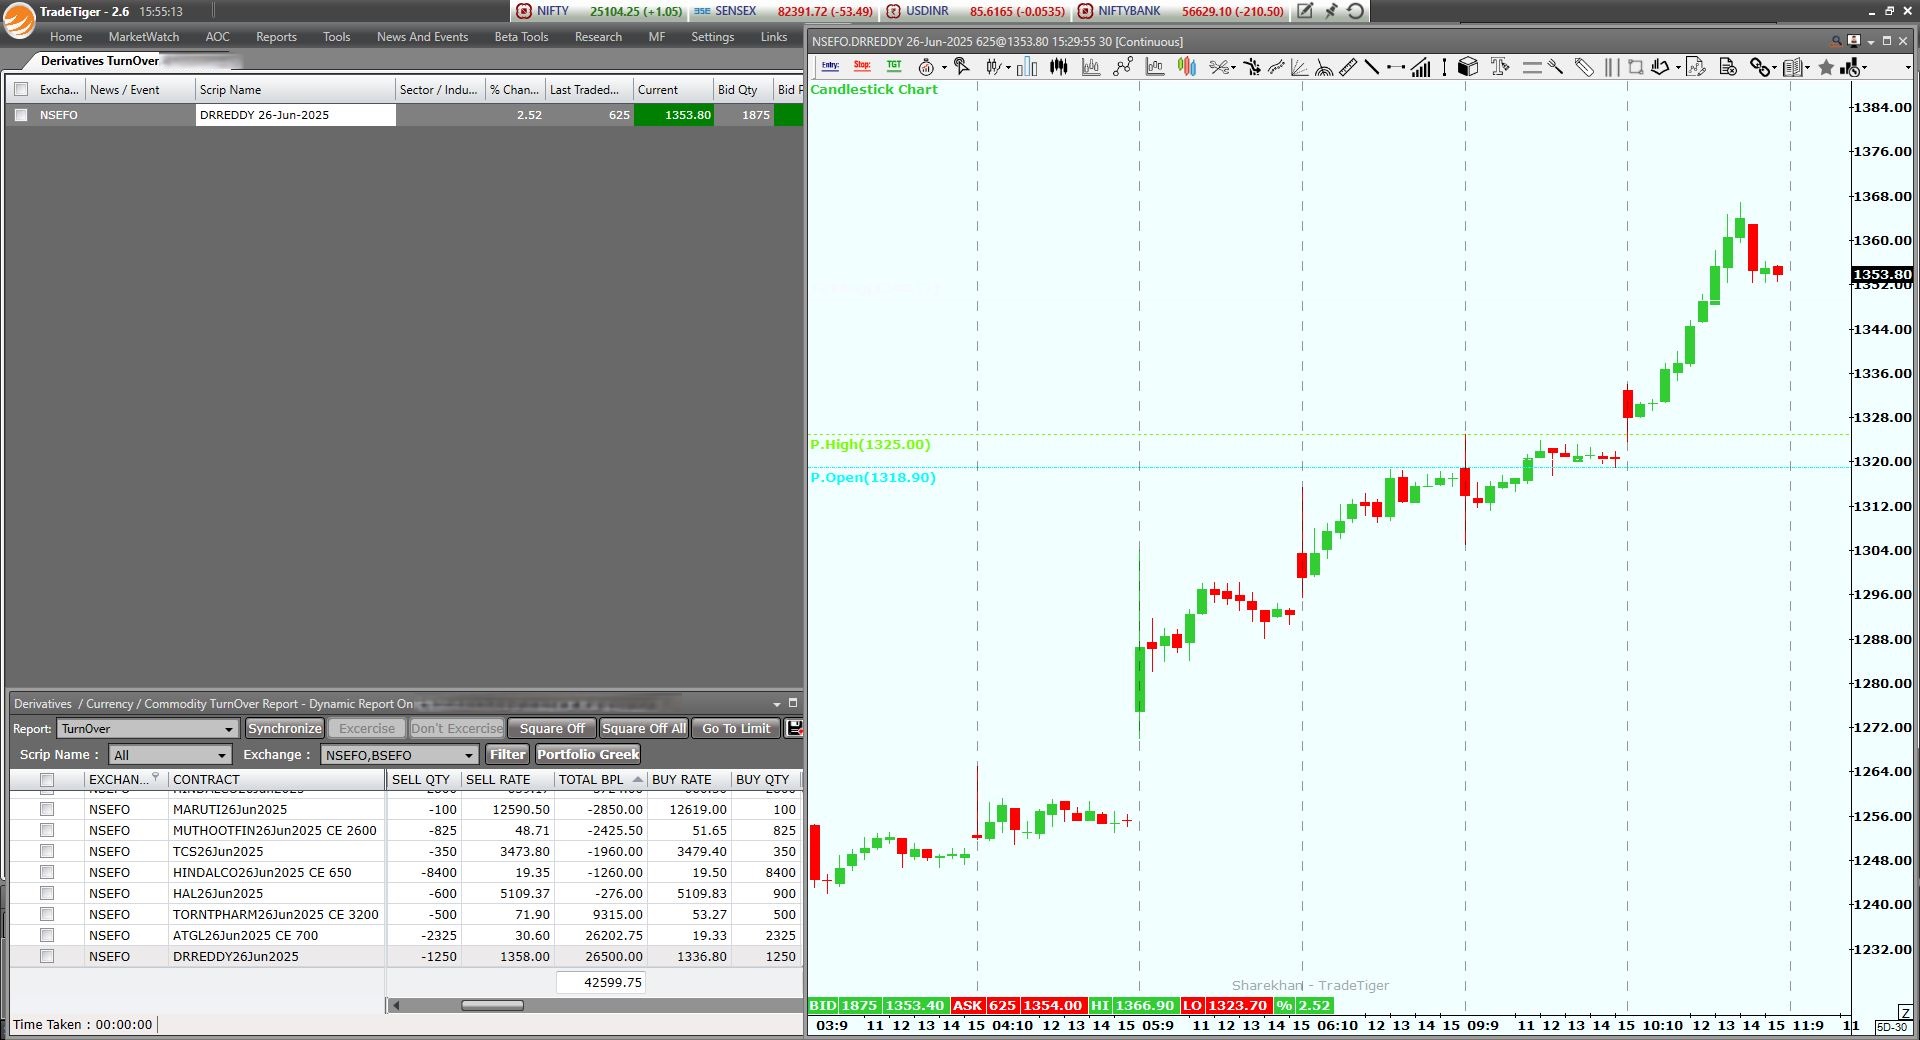The image size is (1920, 1040).
Task: Tick the checkbox for HINDALCO26Jun2025 CE 650 row
Action: [46, 872]
